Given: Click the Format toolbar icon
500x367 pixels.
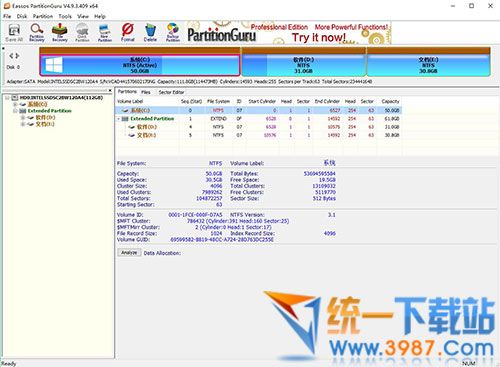Looking at the screenshot, I should (128, 32).
